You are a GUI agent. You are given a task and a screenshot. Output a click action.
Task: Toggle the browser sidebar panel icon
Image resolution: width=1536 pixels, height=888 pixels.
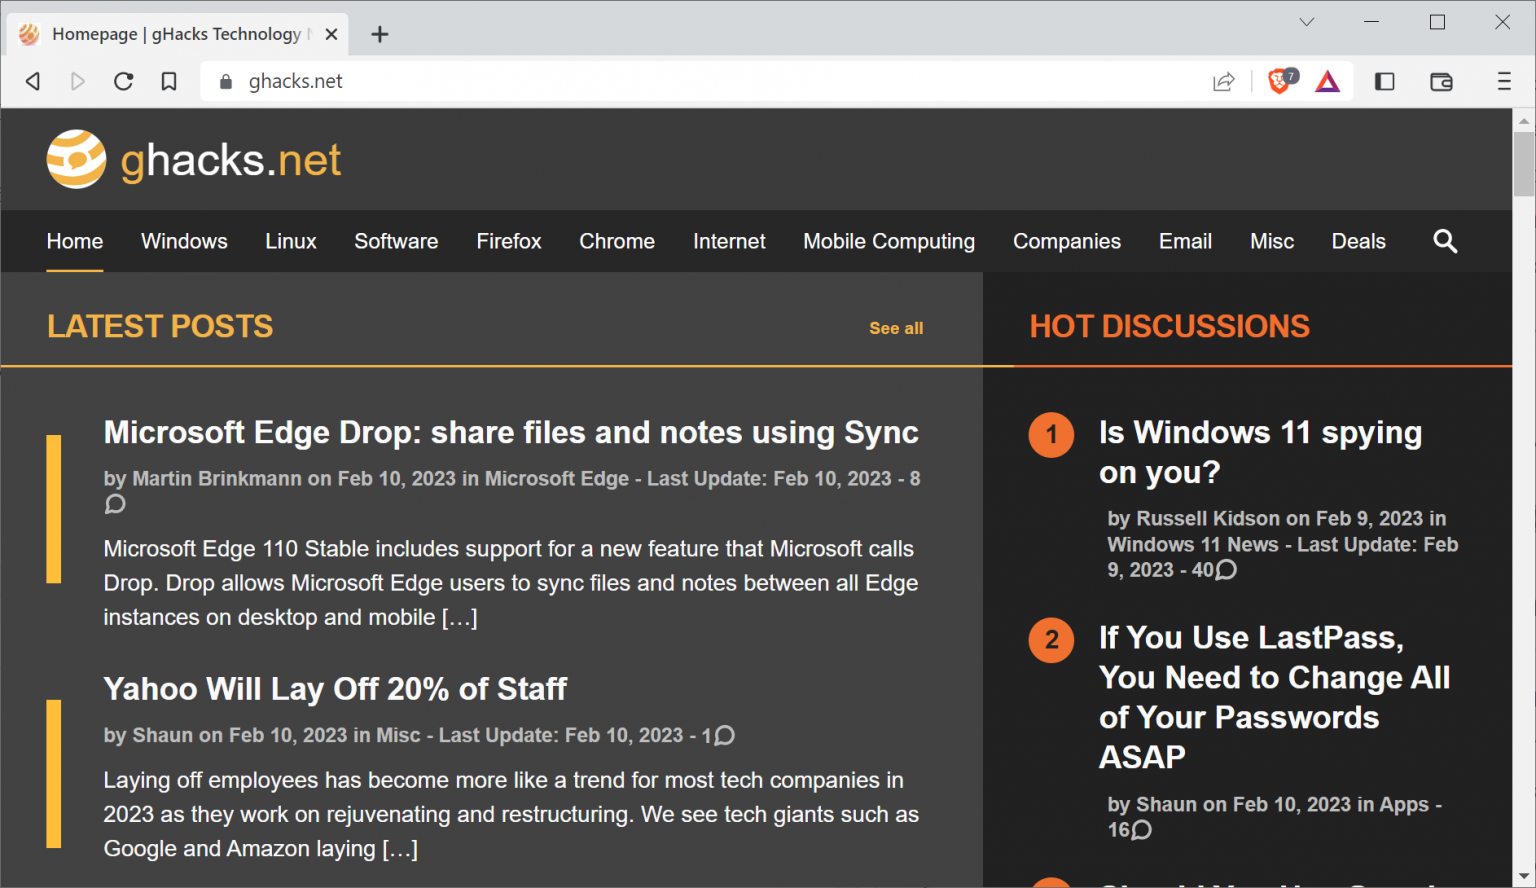tap(1385, 82)
